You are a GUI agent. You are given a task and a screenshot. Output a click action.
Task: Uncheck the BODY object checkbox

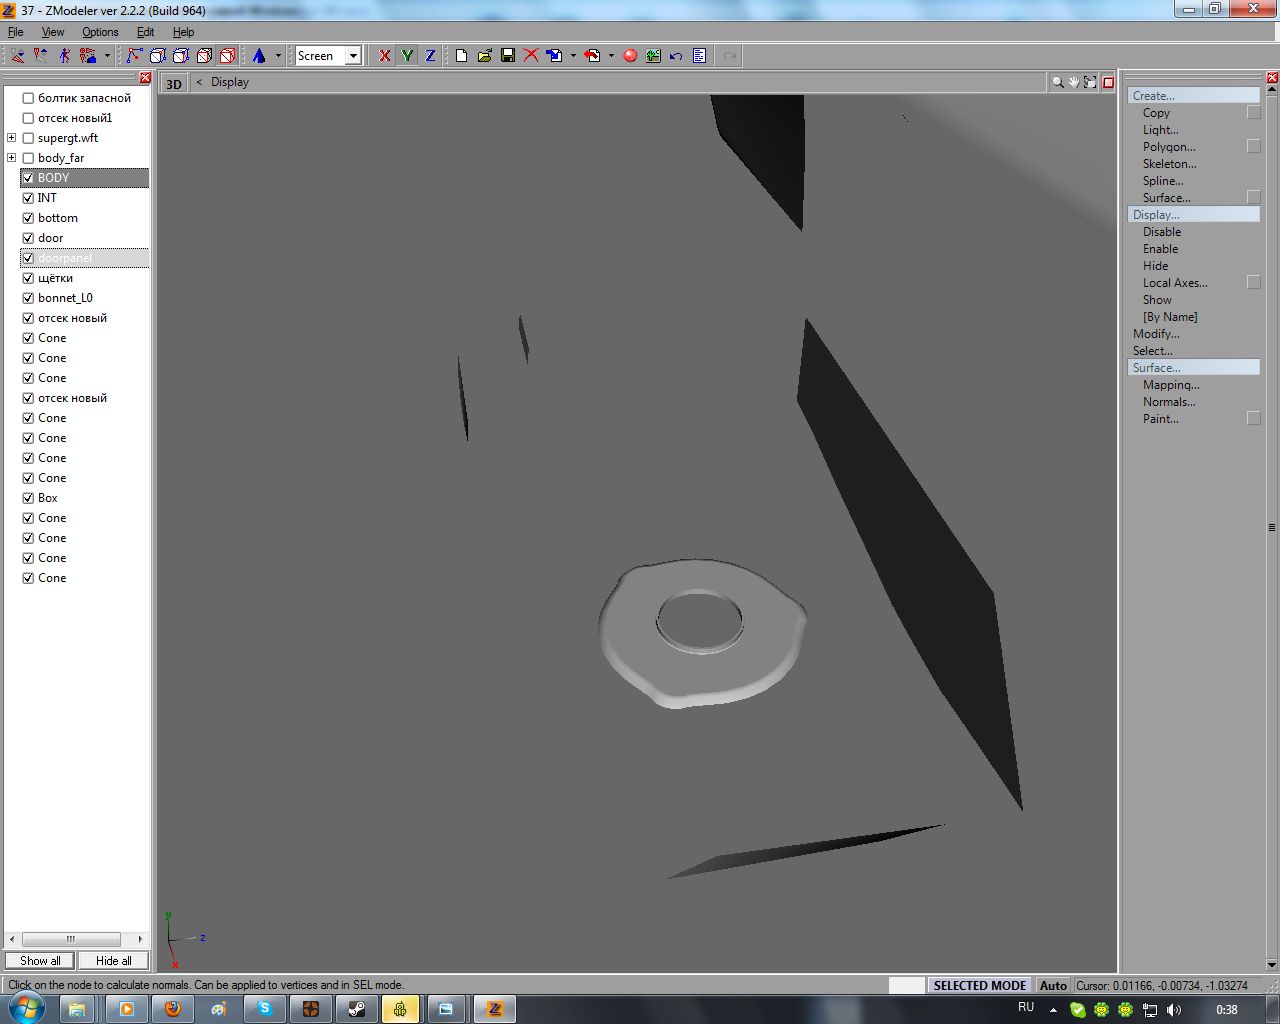pos(28,178)
